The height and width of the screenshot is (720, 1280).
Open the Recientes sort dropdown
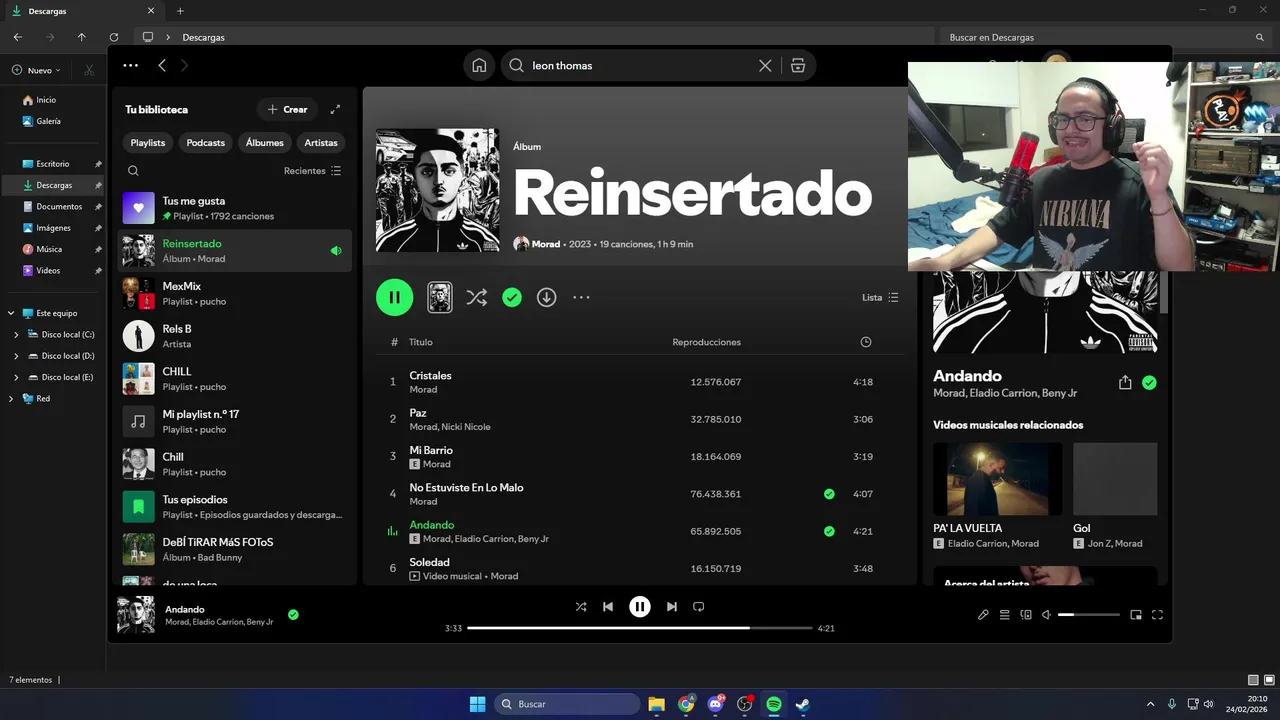pos(312,171)
